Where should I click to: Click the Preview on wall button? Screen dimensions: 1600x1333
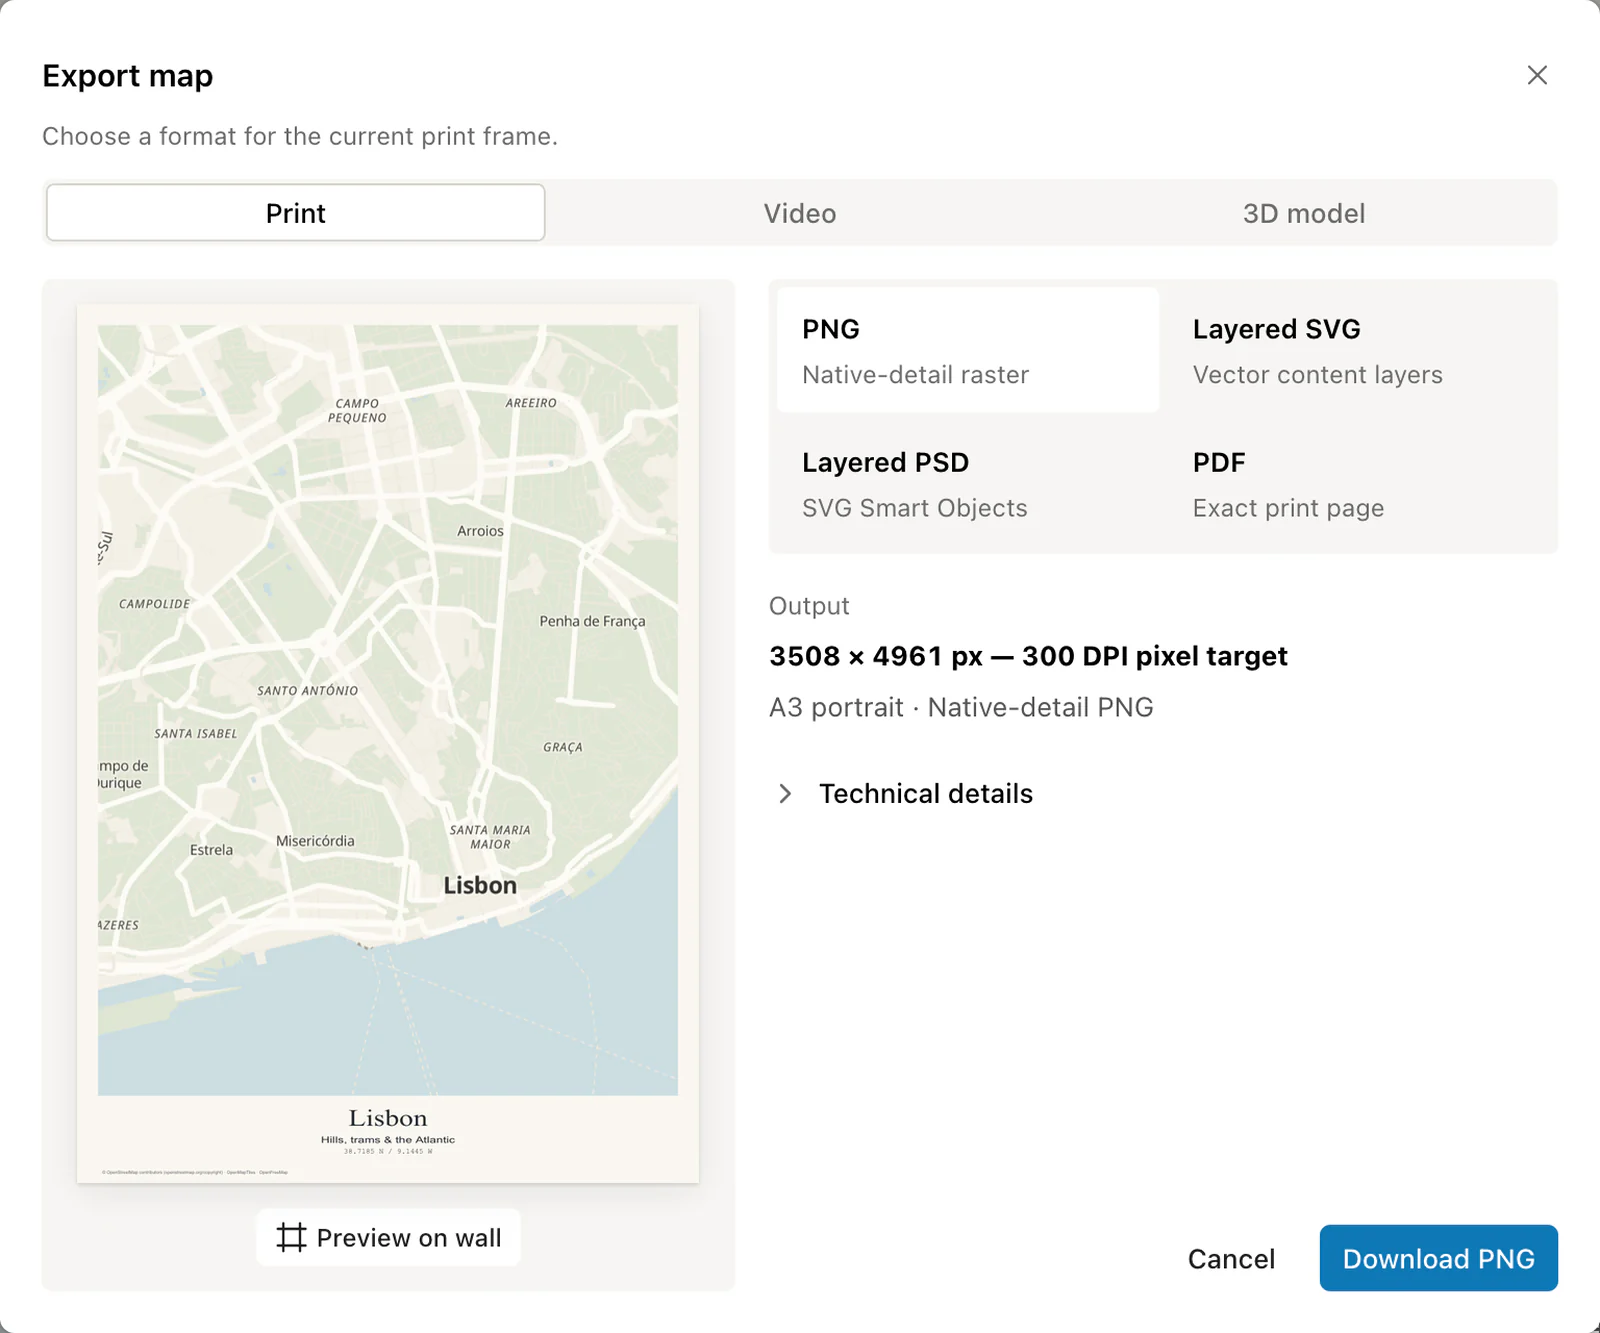388,1238
